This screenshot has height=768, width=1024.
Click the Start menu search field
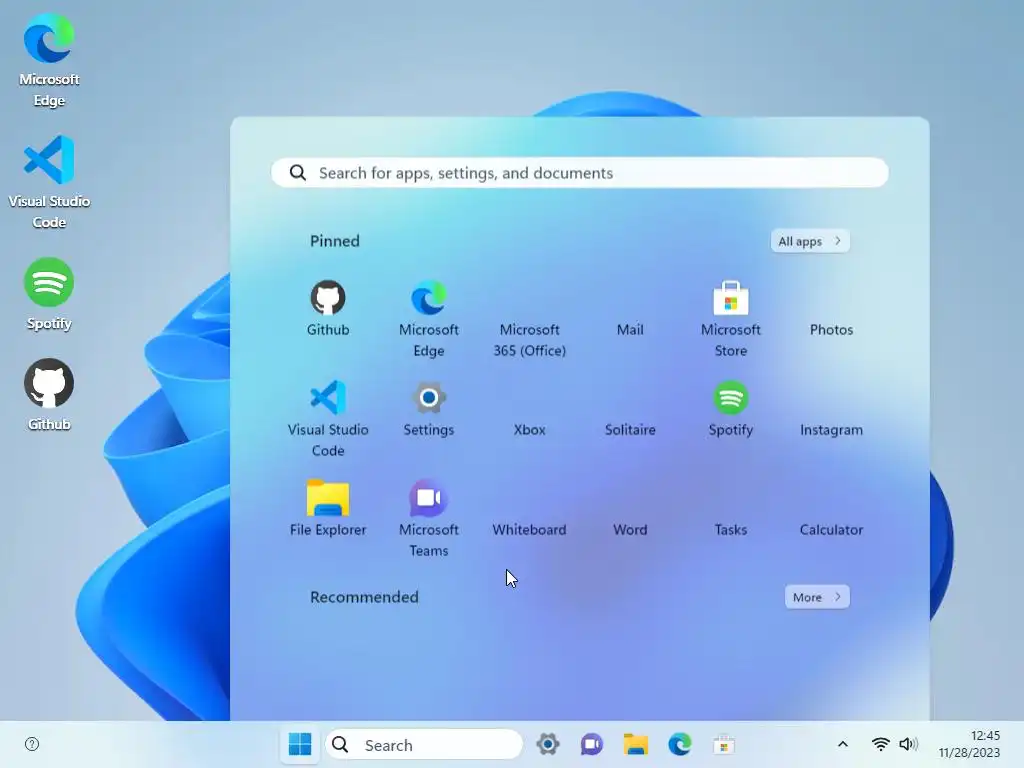pos(579,172)
